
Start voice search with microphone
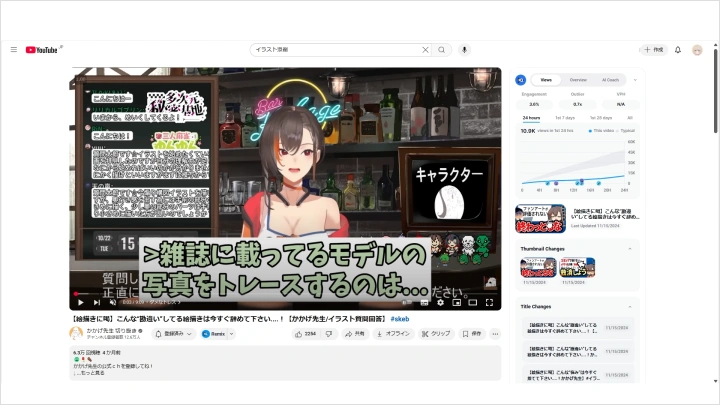click(464, 49)
